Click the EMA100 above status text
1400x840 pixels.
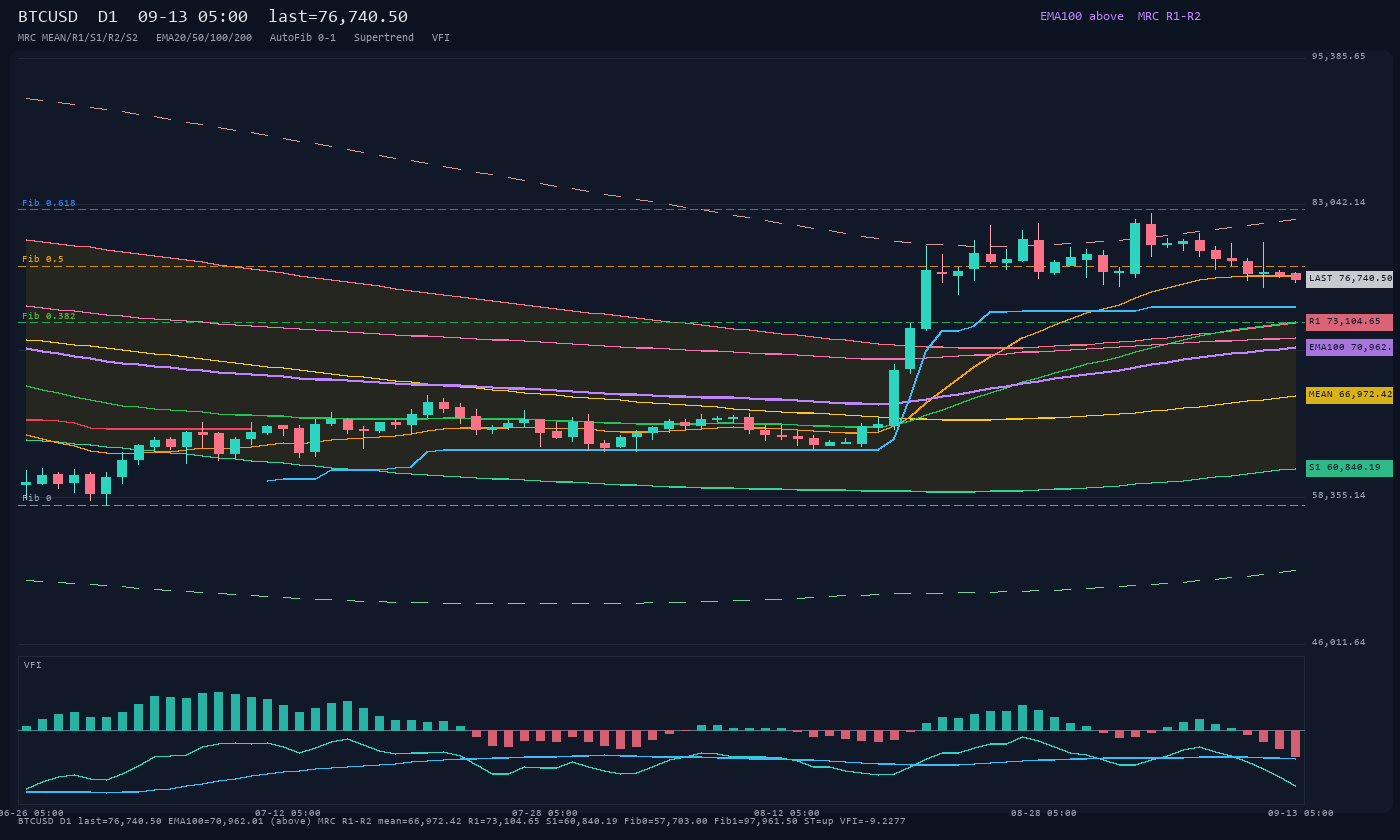pyautogui.click(x=1082, y=16)
